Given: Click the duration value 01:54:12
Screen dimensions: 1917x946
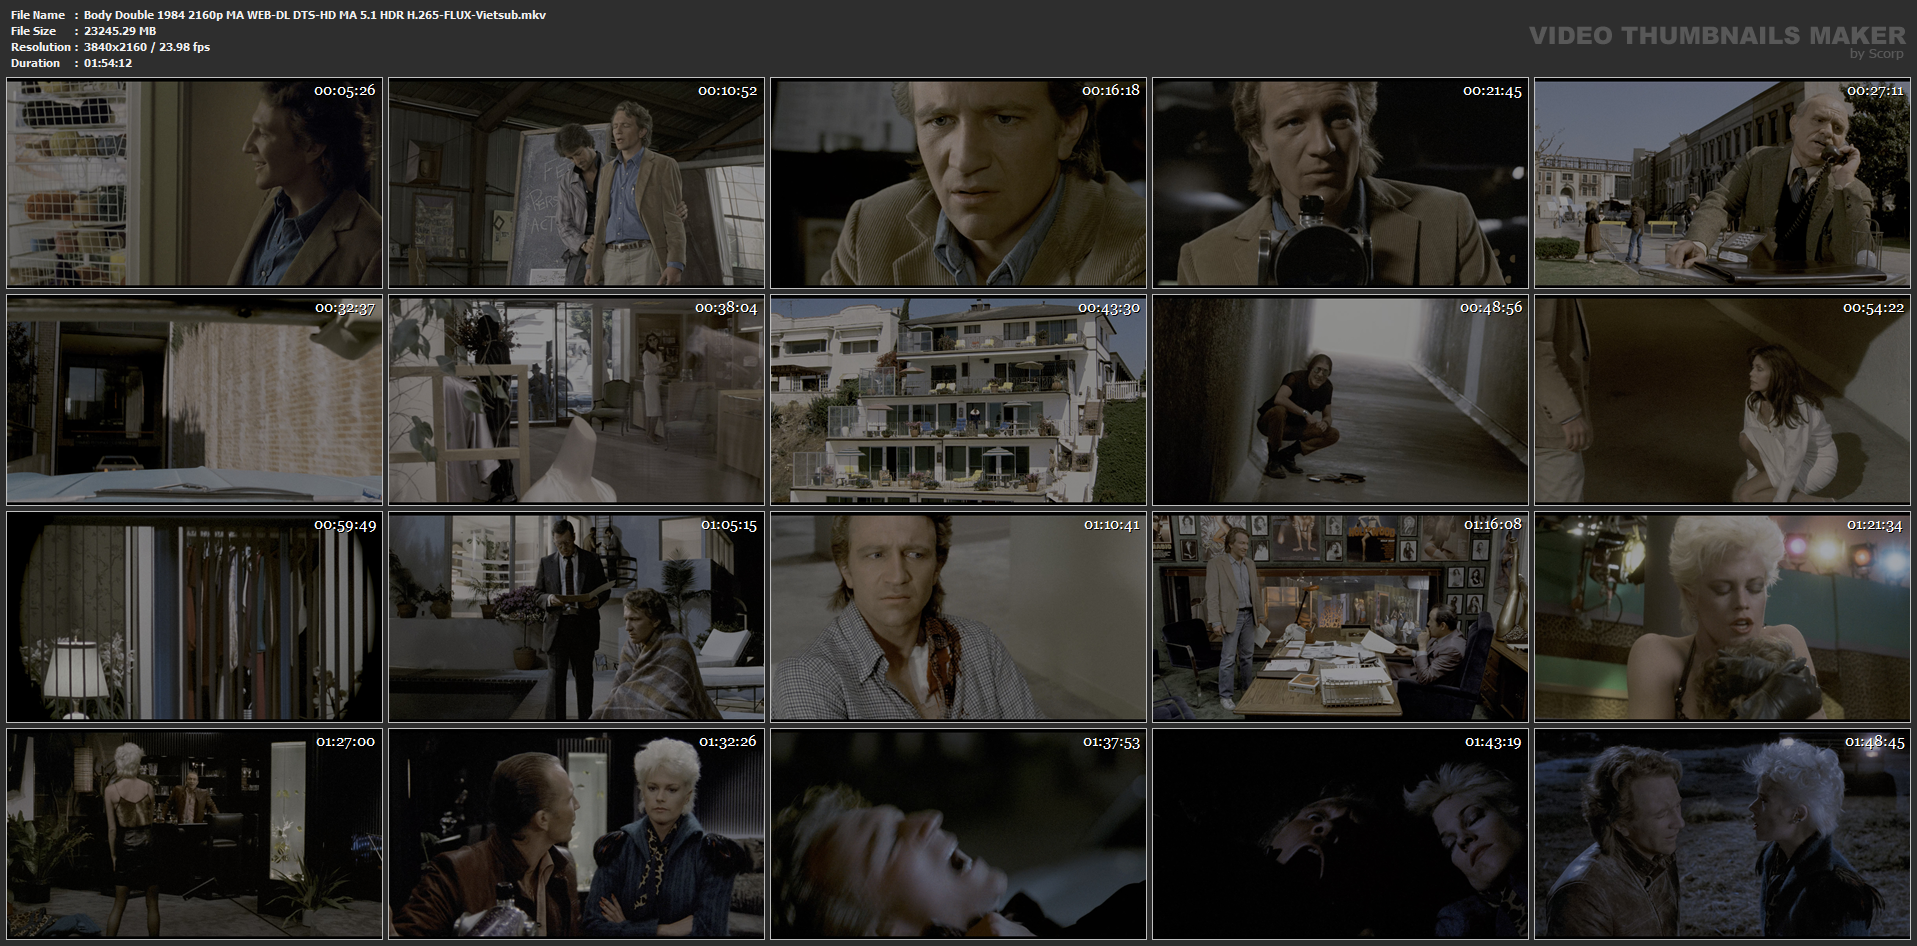Looking at the screenshot, I should point(108,63).
